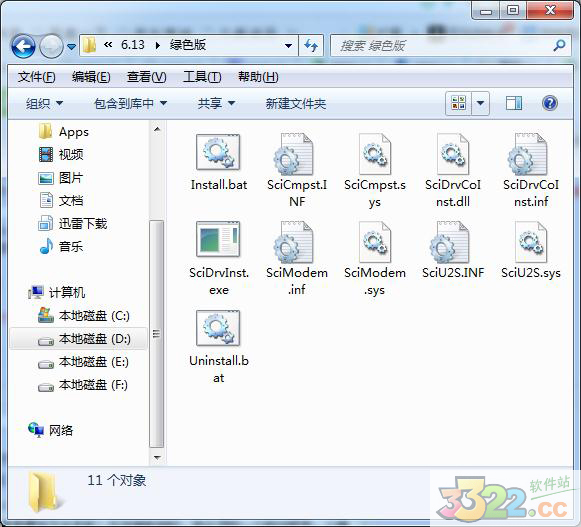This screenshot has height=527, width=581.
Task: Open the 工具(T) menu
Action: pos(202,77)
